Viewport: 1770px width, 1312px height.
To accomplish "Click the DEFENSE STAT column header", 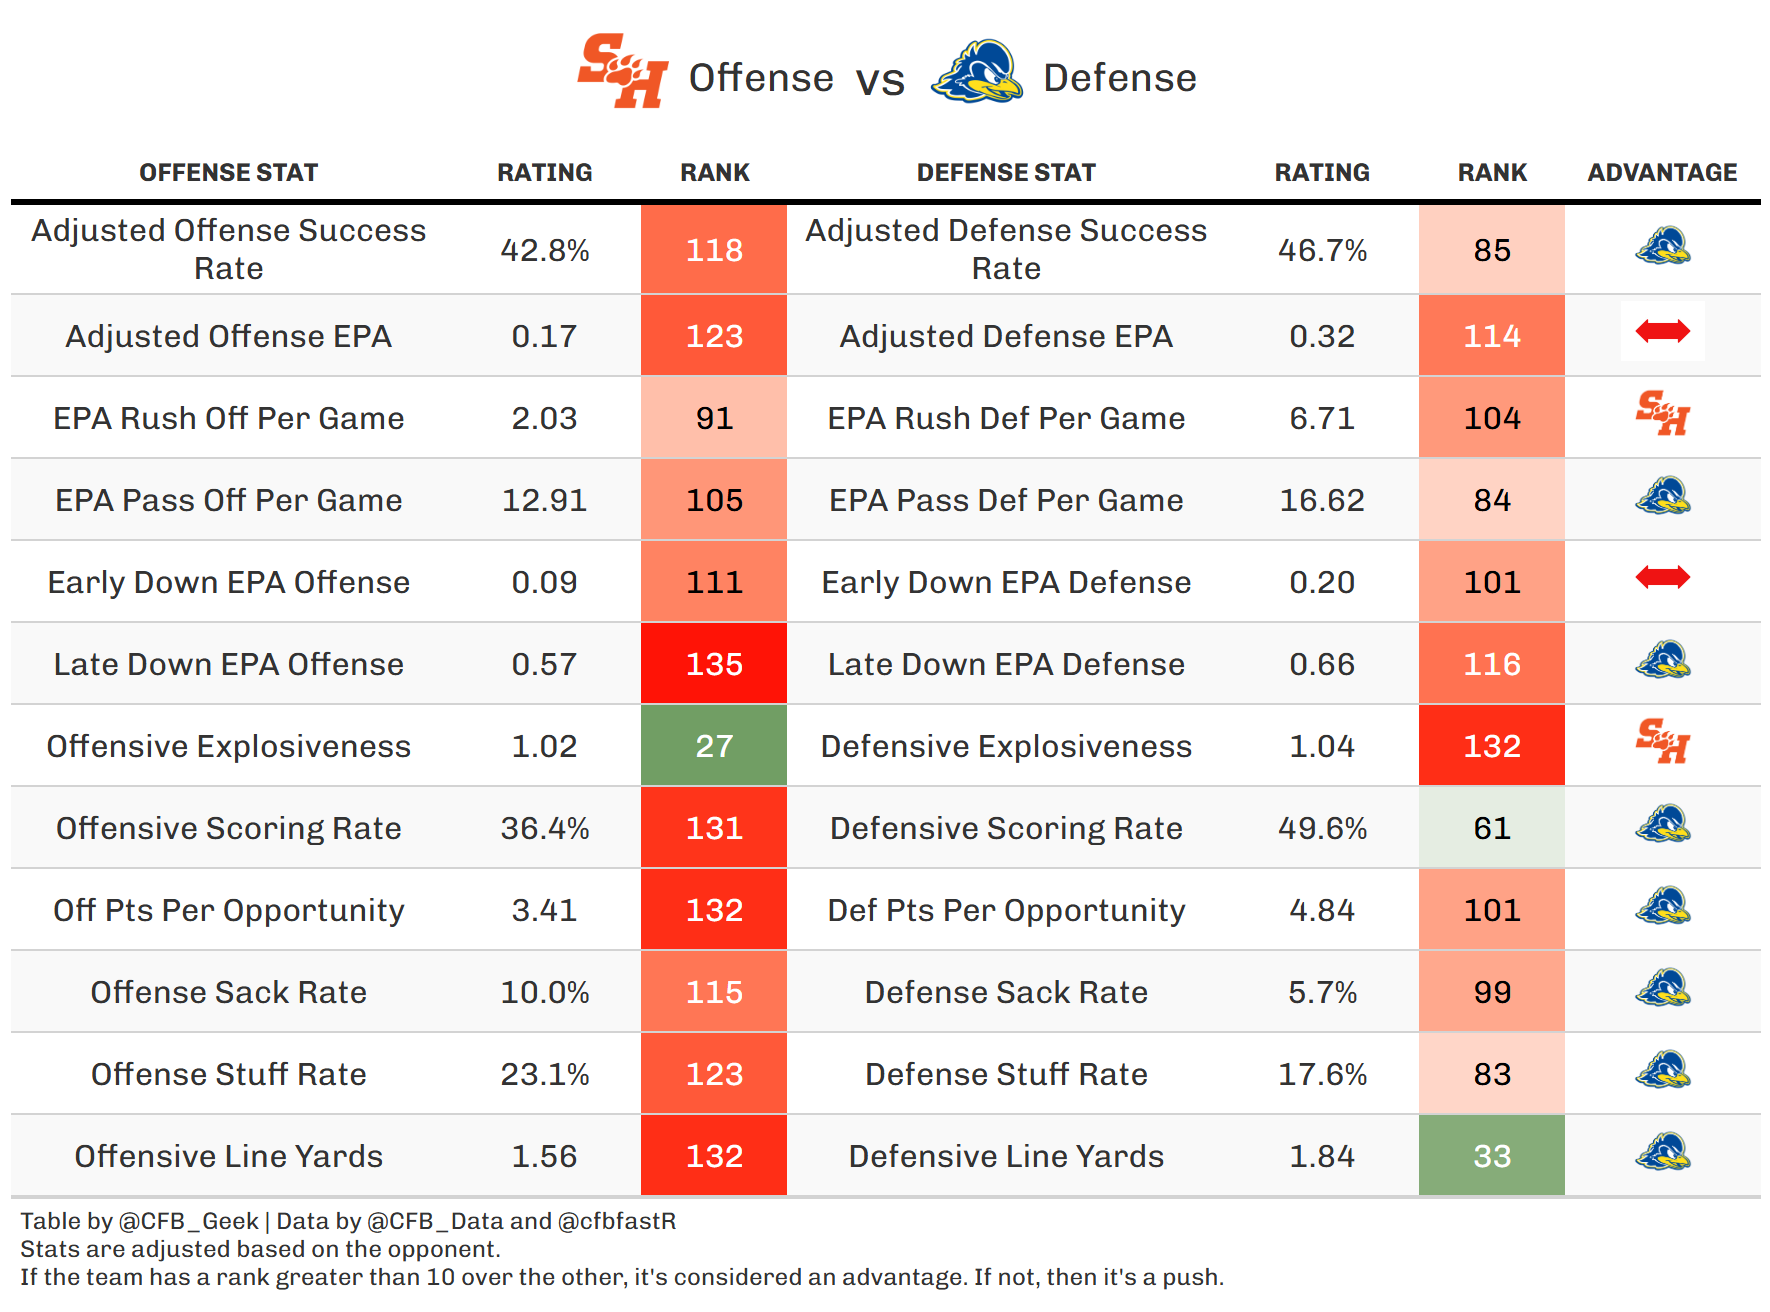I will [x=1006, y=173].
